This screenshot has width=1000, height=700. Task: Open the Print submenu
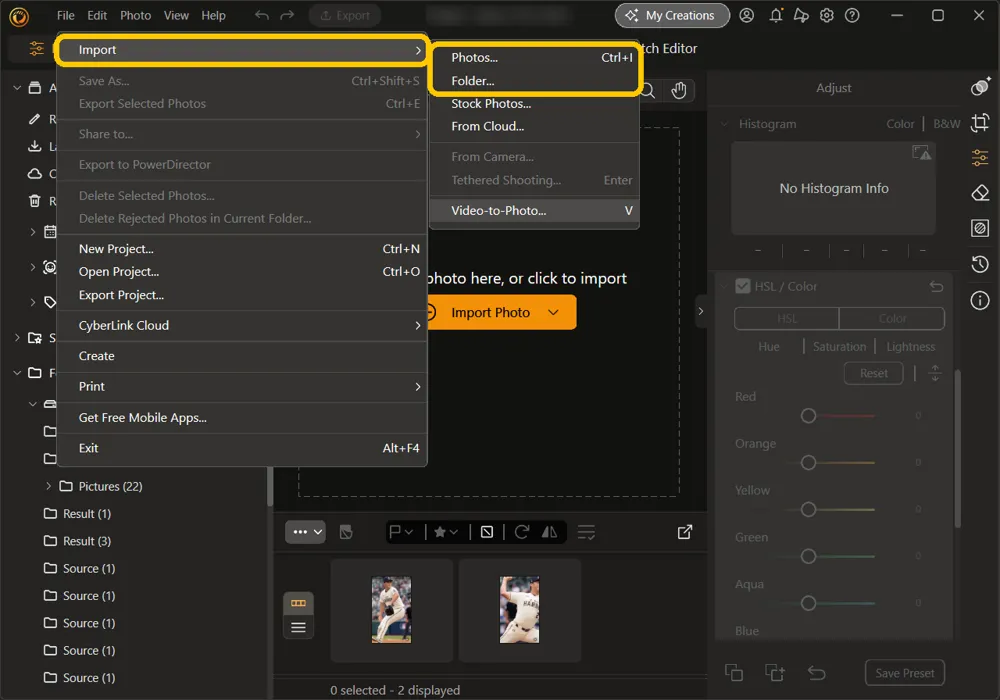(242, 386)
